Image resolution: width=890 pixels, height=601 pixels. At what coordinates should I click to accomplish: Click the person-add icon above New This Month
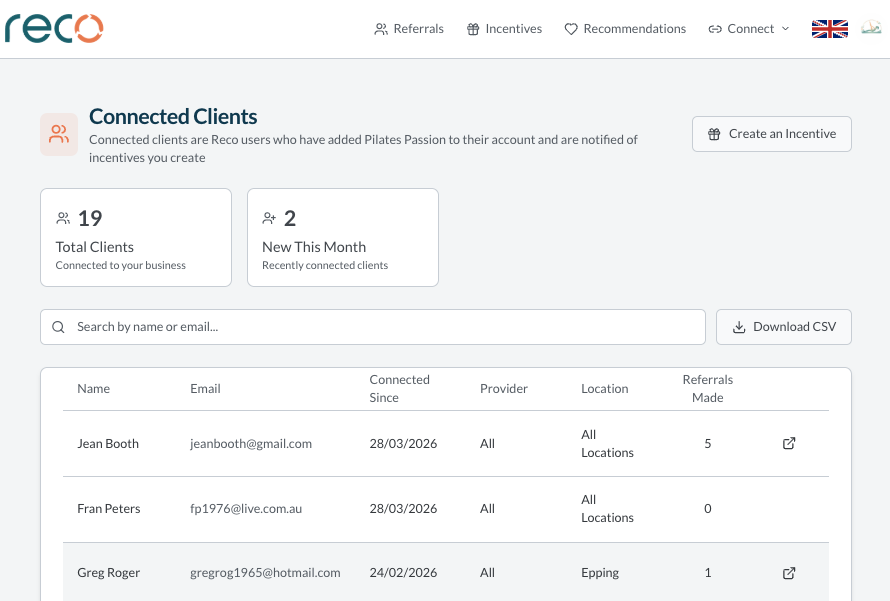point(269,217)
